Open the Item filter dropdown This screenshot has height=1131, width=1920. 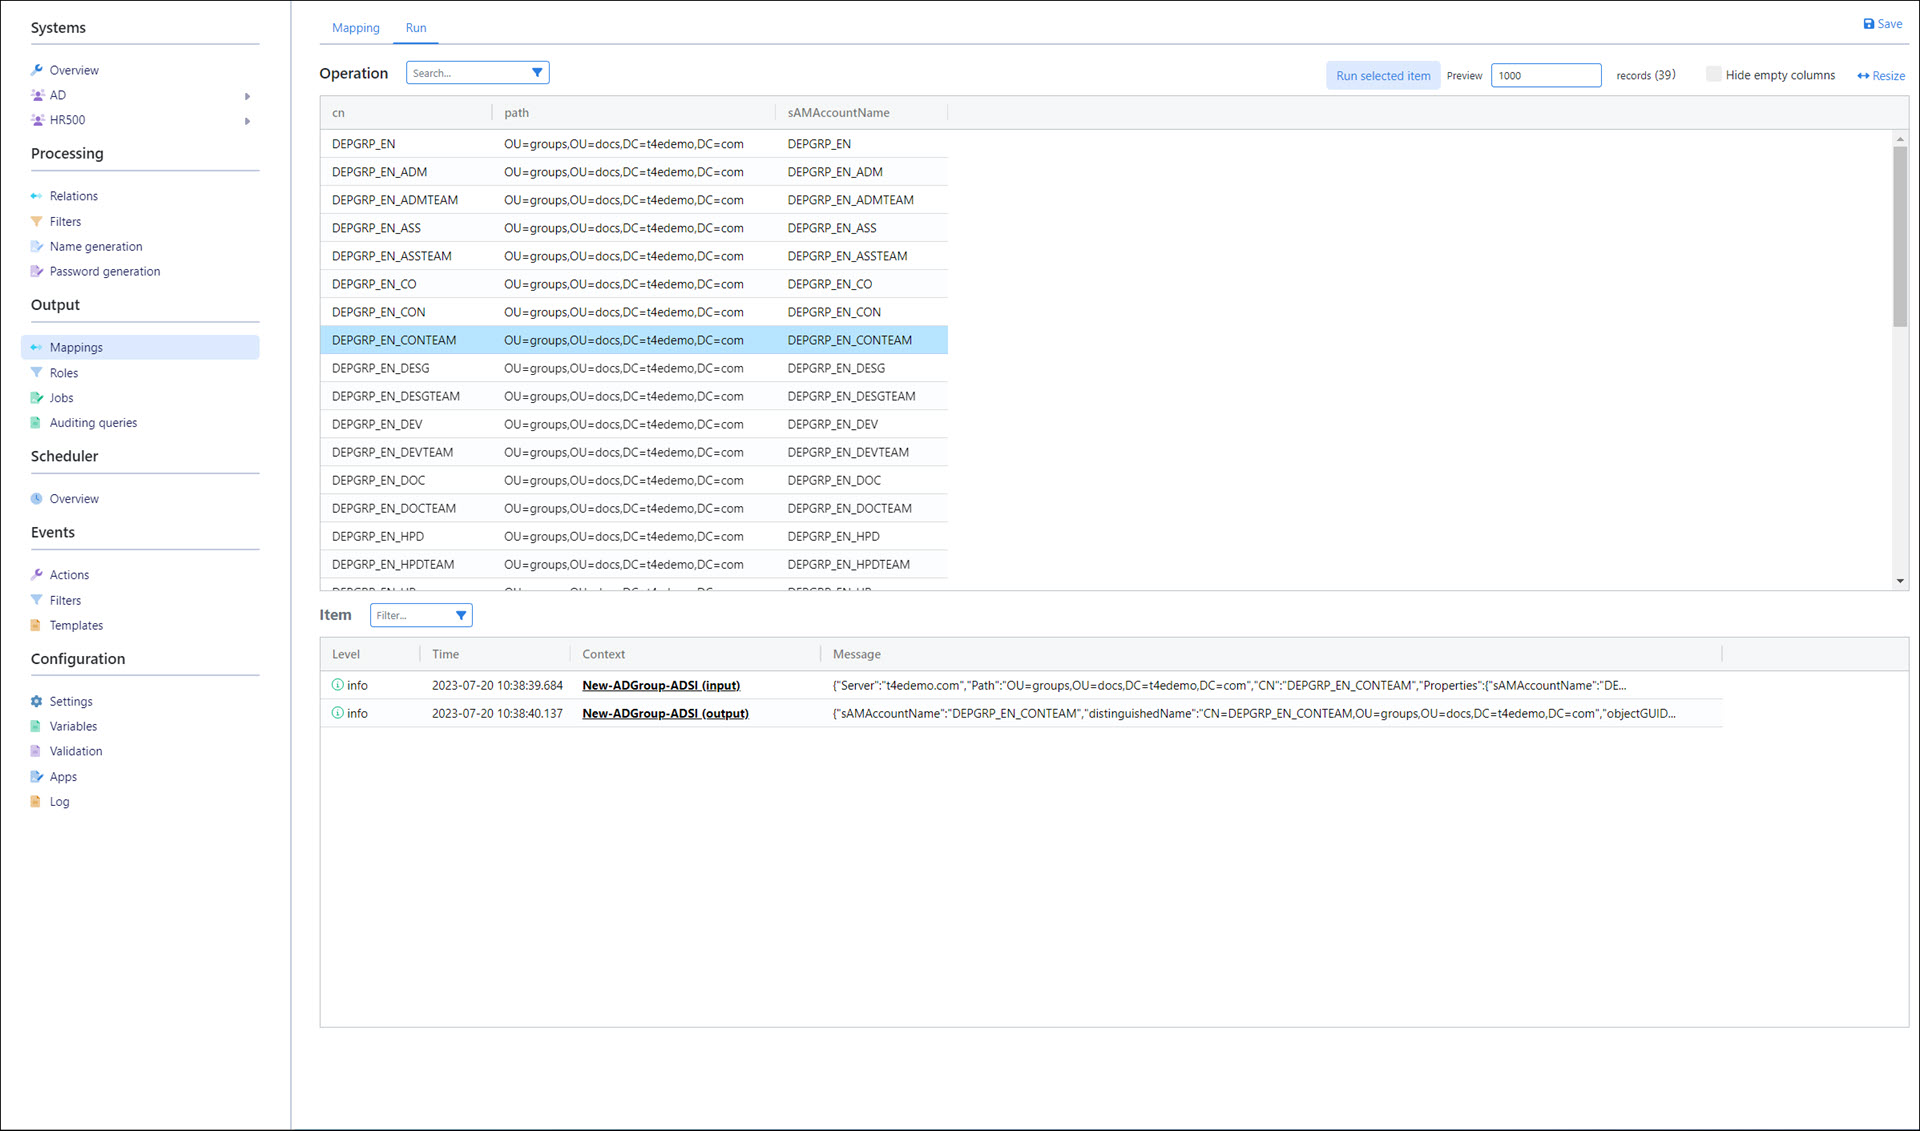[x=461, y=615]
